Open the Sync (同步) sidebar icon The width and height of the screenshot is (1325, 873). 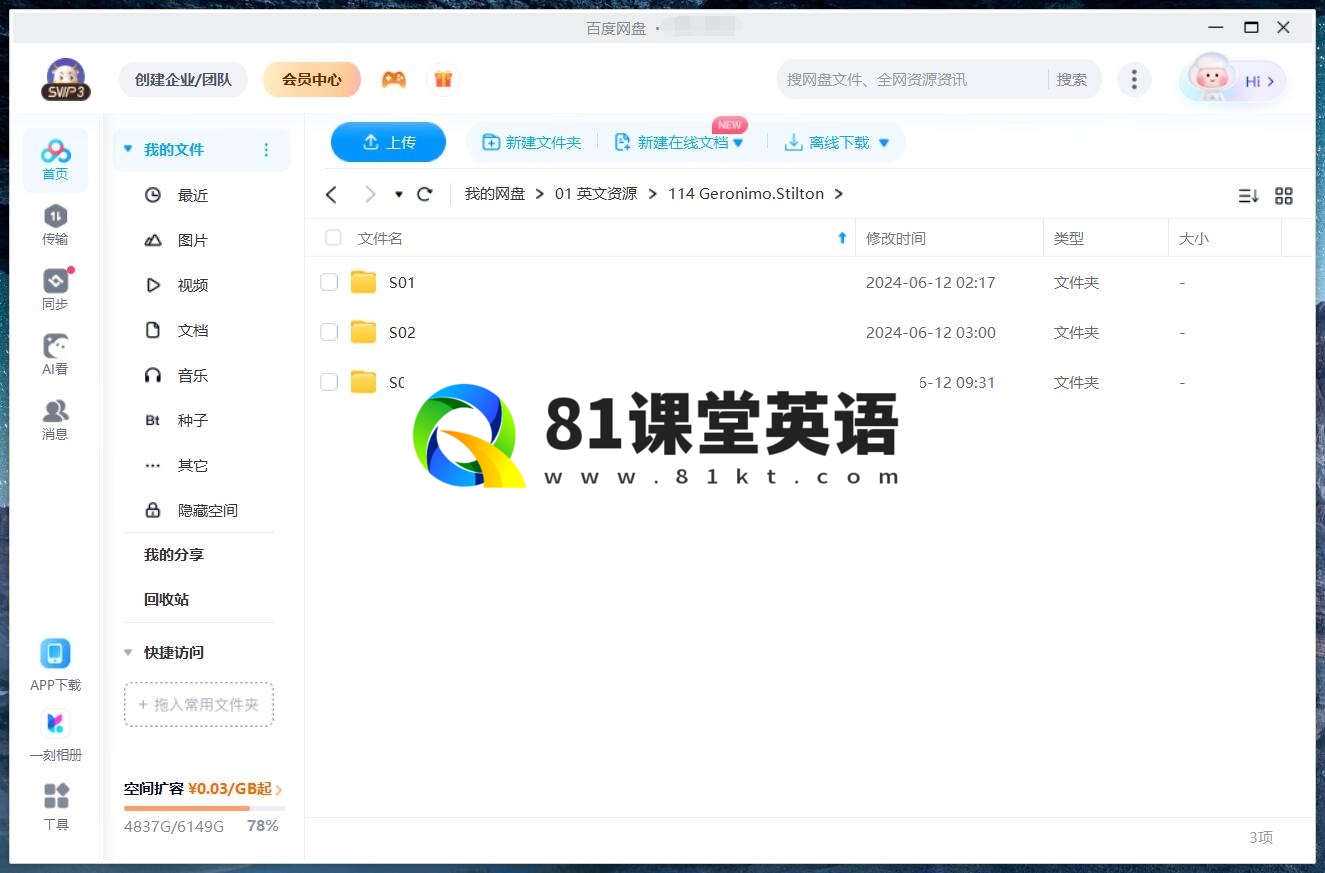pyautogui.click(x=55, y=290)
